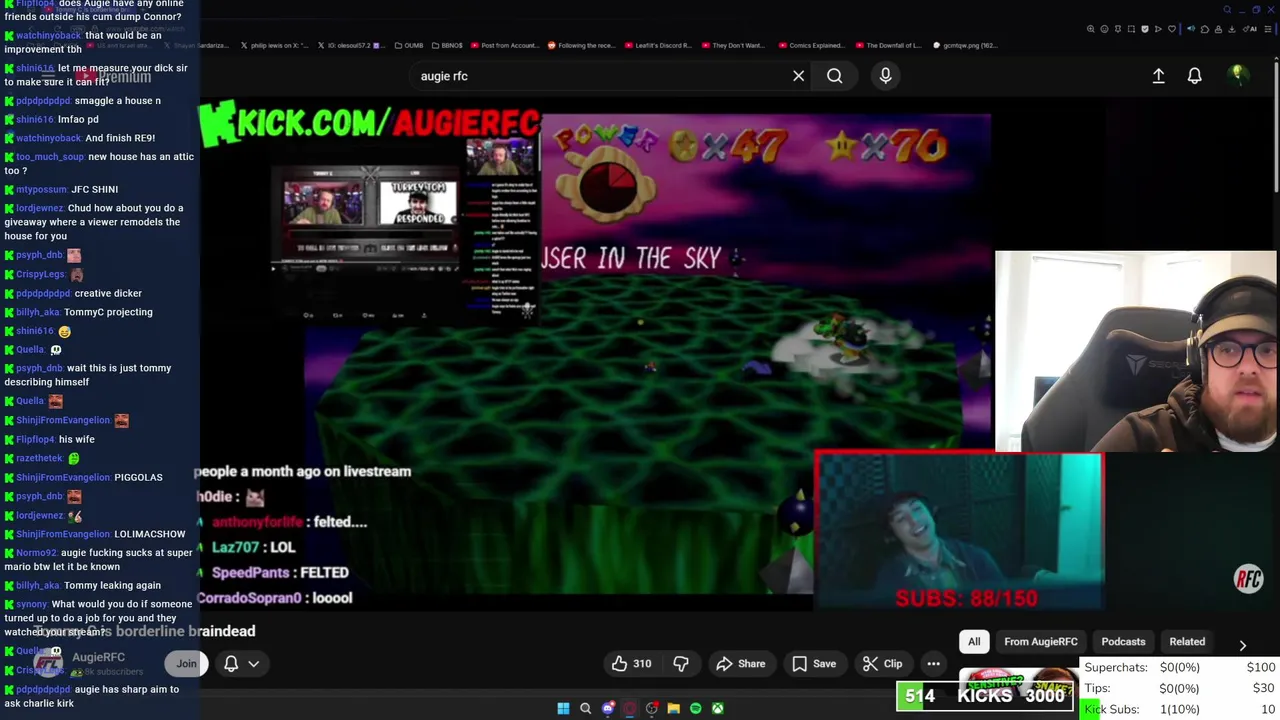
Task: Like the video (310 likes)
Action: (631, 664)
